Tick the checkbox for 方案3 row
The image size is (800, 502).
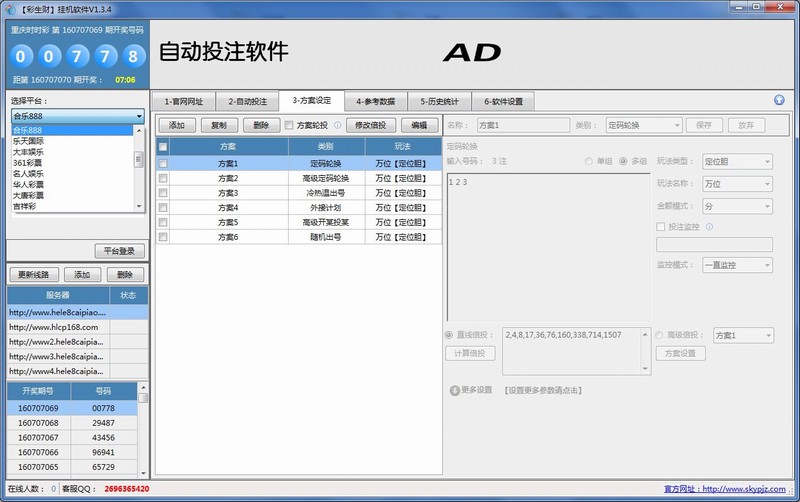pos(163,193)
